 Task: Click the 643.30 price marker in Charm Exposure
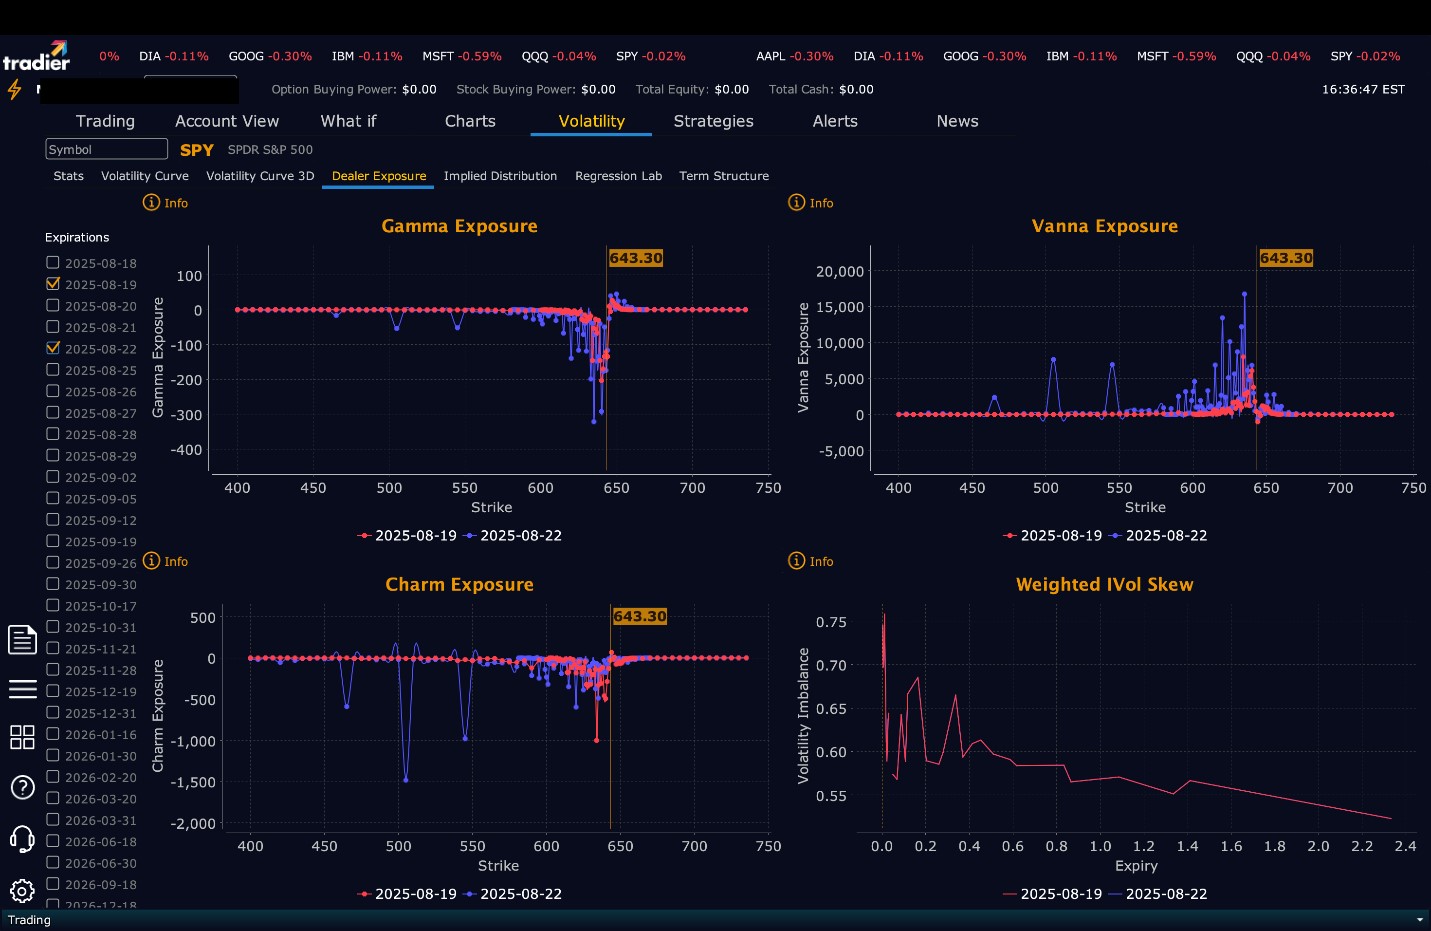[640, 617]
